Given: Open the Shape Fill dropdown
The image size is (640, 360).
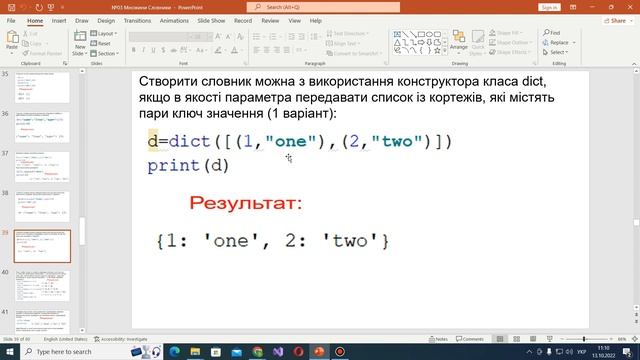Looking at the screenshot, I should coord(505,33).
